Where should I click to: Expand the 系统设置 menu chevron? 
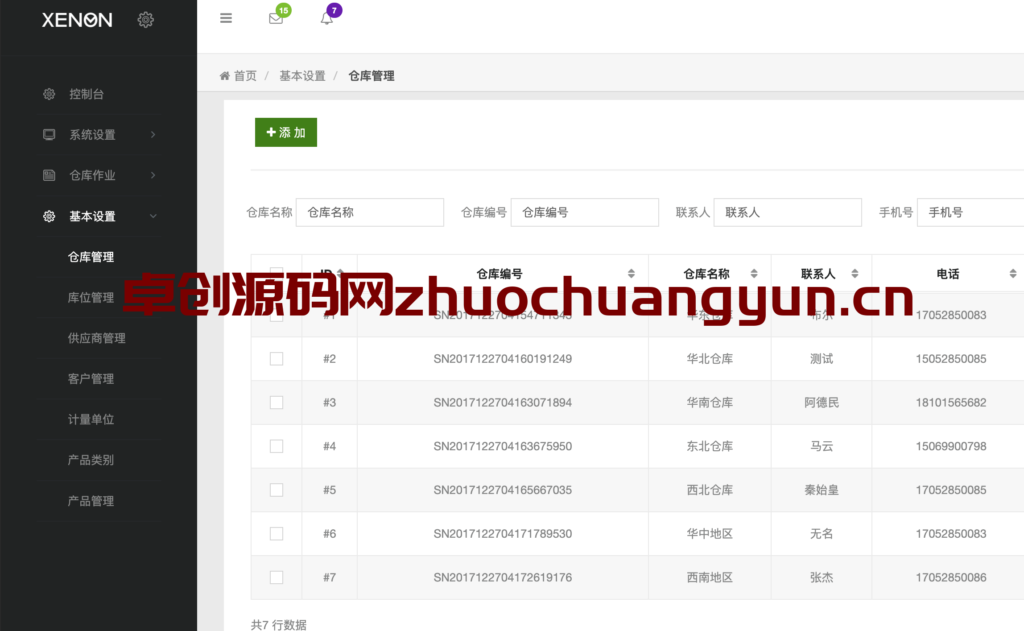click(153, 135)
